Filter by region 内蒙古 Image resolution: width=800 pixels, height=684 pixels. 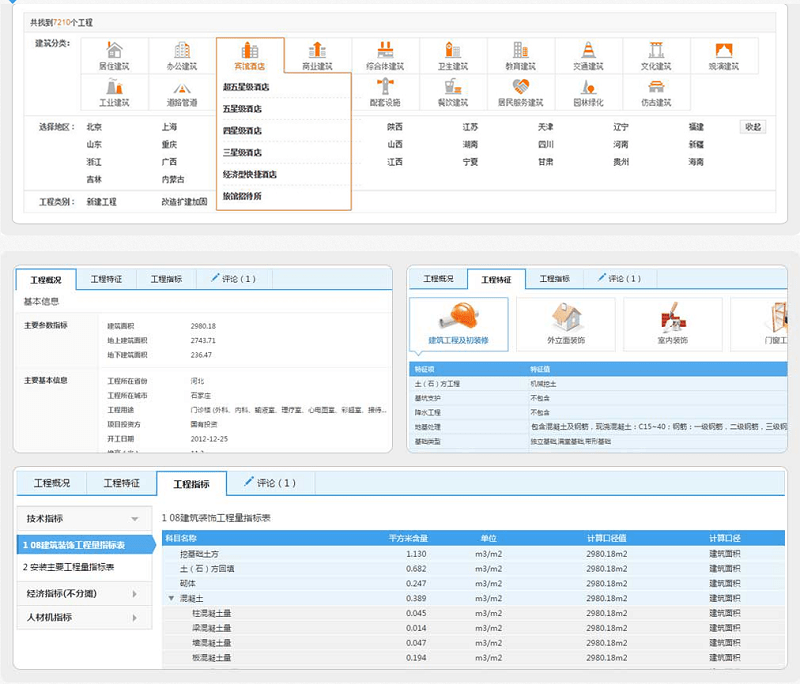(x=173, y=180)
